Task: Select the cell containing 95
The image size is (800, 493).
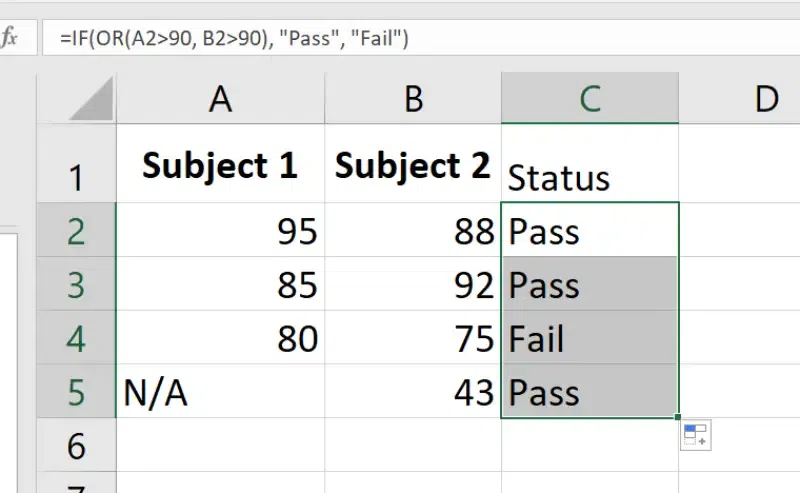Action: [220, 231]
